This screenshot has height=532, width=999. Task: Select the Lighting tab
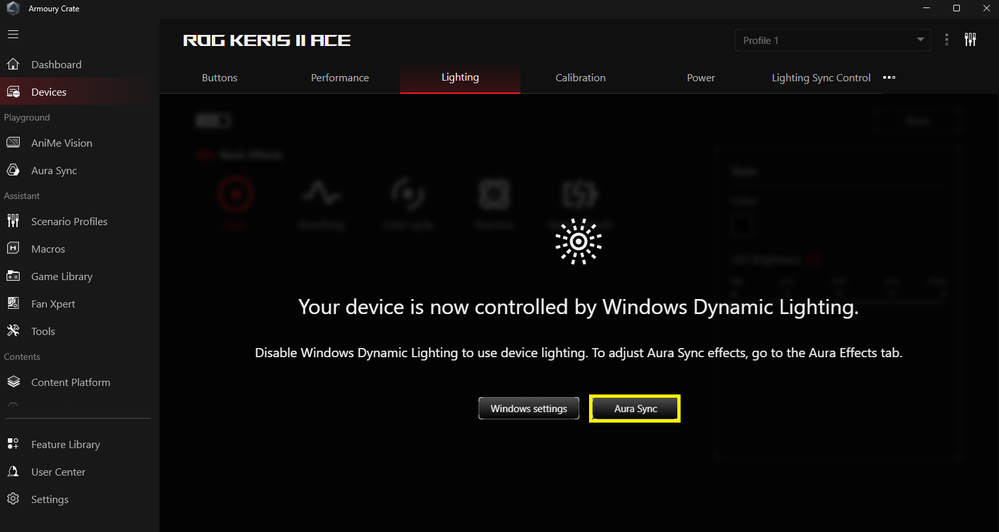(460, 78)
